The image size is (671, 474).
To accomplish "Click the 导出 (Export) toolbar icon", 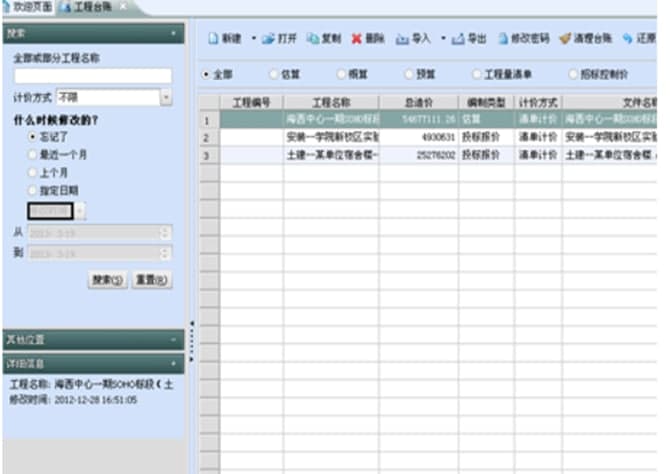I will pos(458,39).
